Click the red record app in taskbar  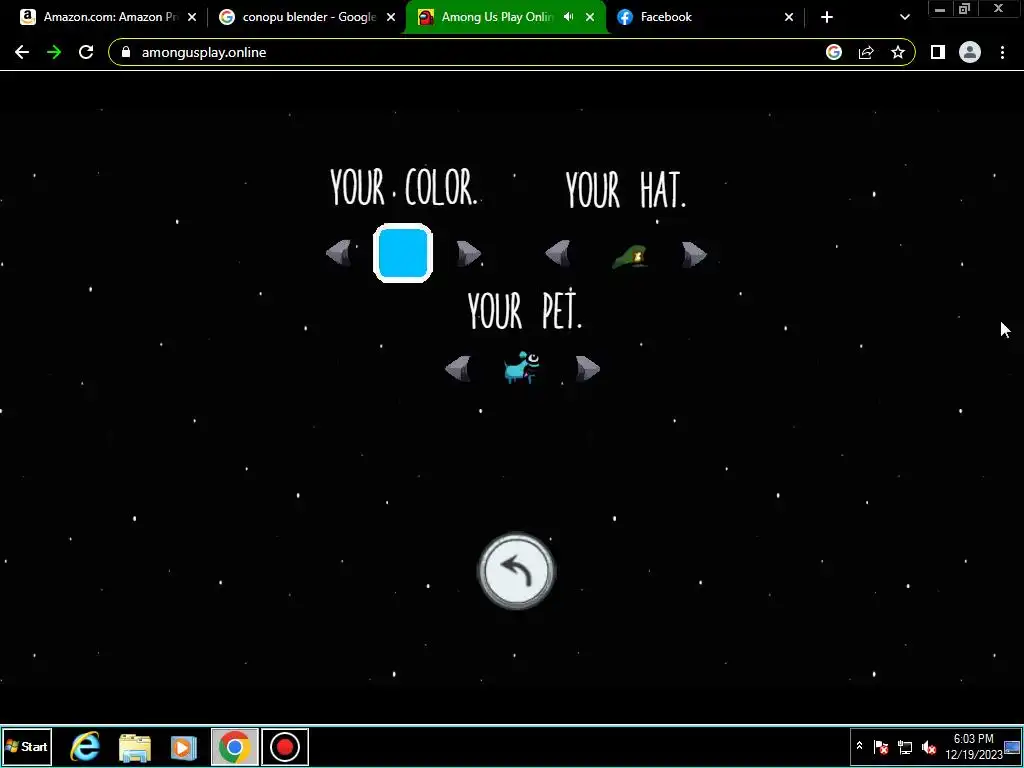tap(285, 746)
